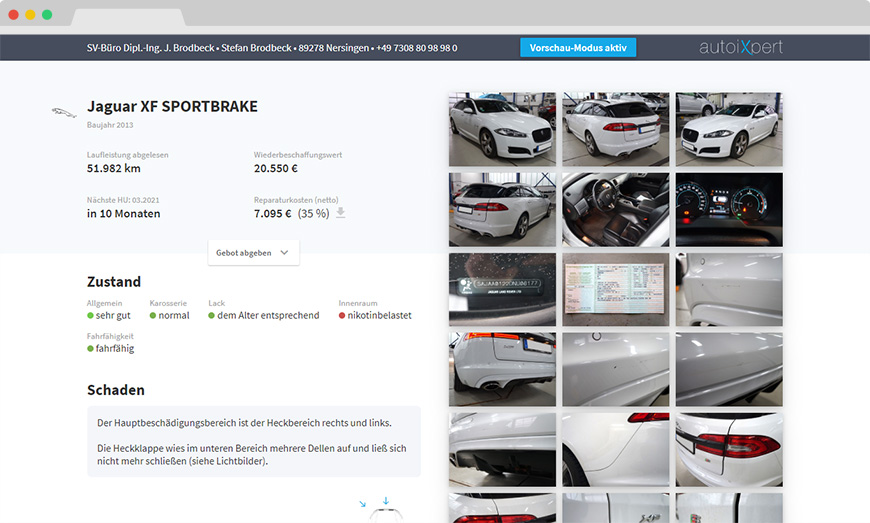Click the 7.095 € repair cost value

click(x=272, y=214)
